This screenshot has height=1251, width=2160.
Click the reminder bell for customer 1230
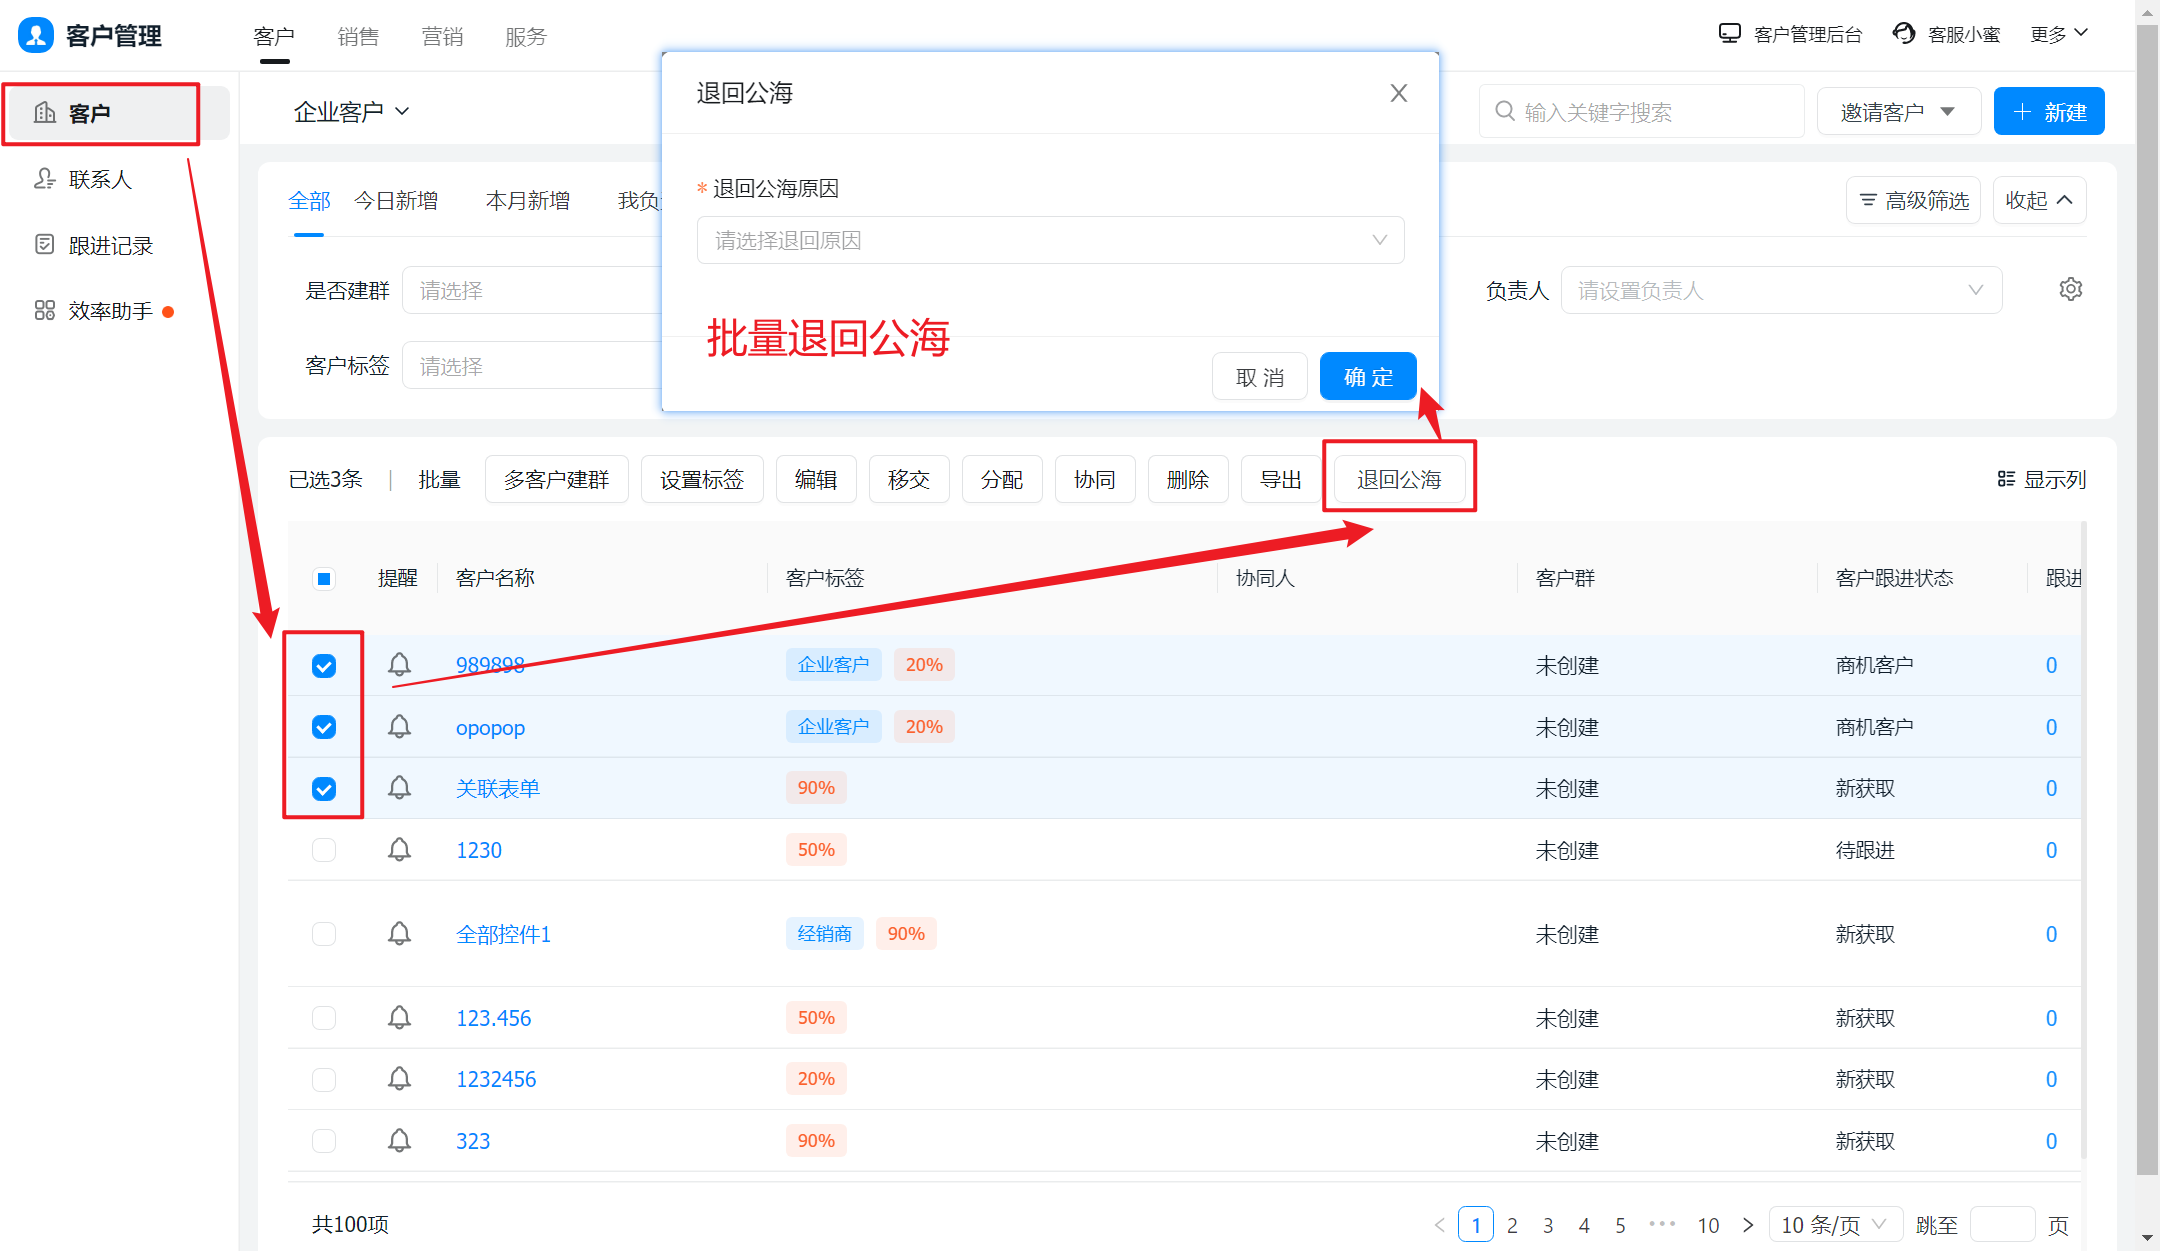point(399,850)
